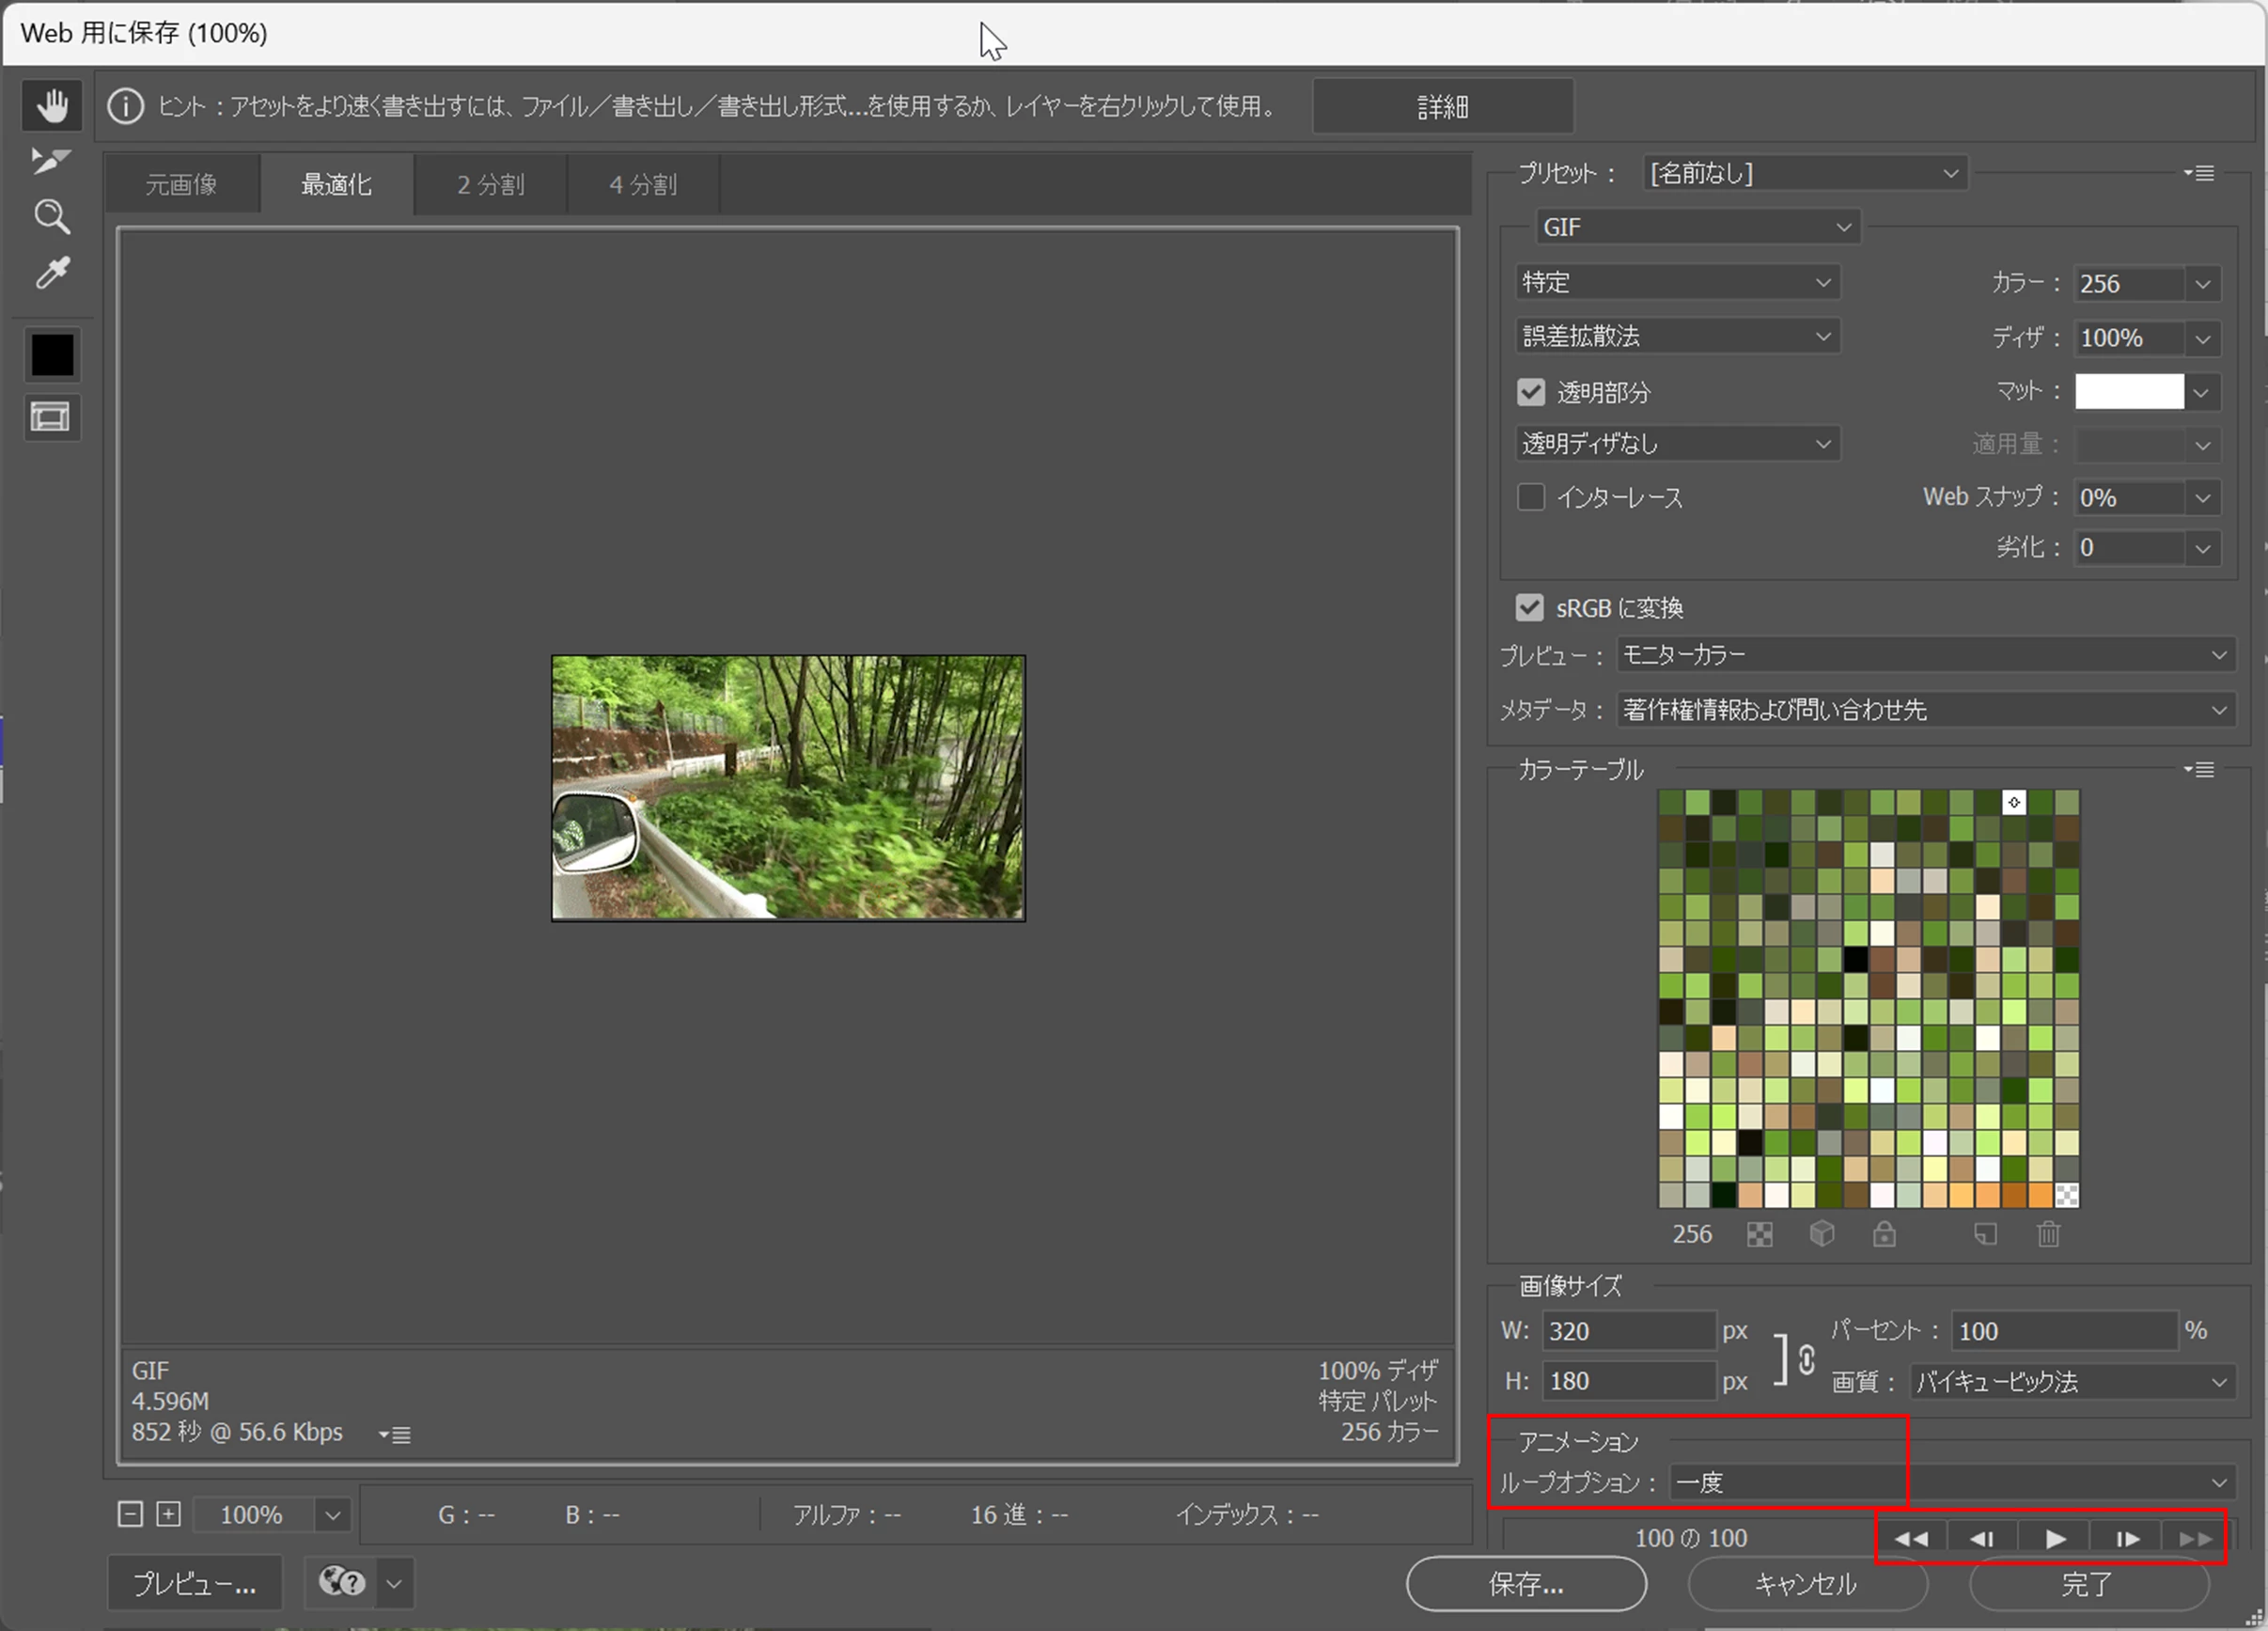Select the Slice Select tool

pos(50,160)
